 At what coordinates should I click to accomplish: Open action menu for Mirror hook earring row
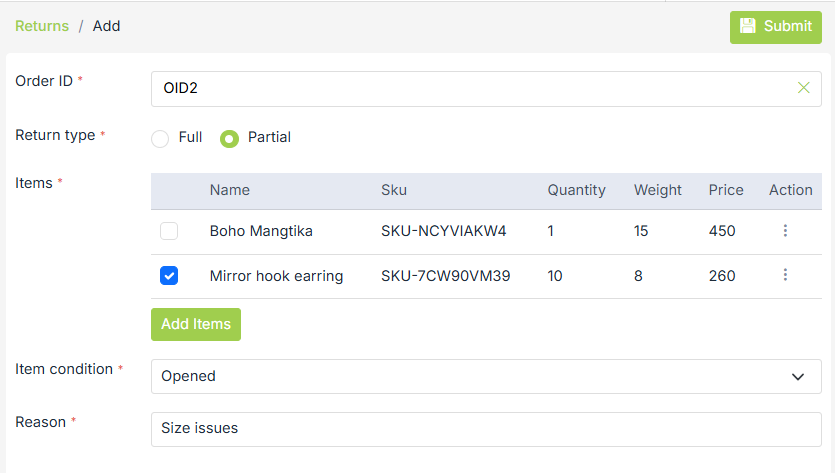tap(785, 276)
